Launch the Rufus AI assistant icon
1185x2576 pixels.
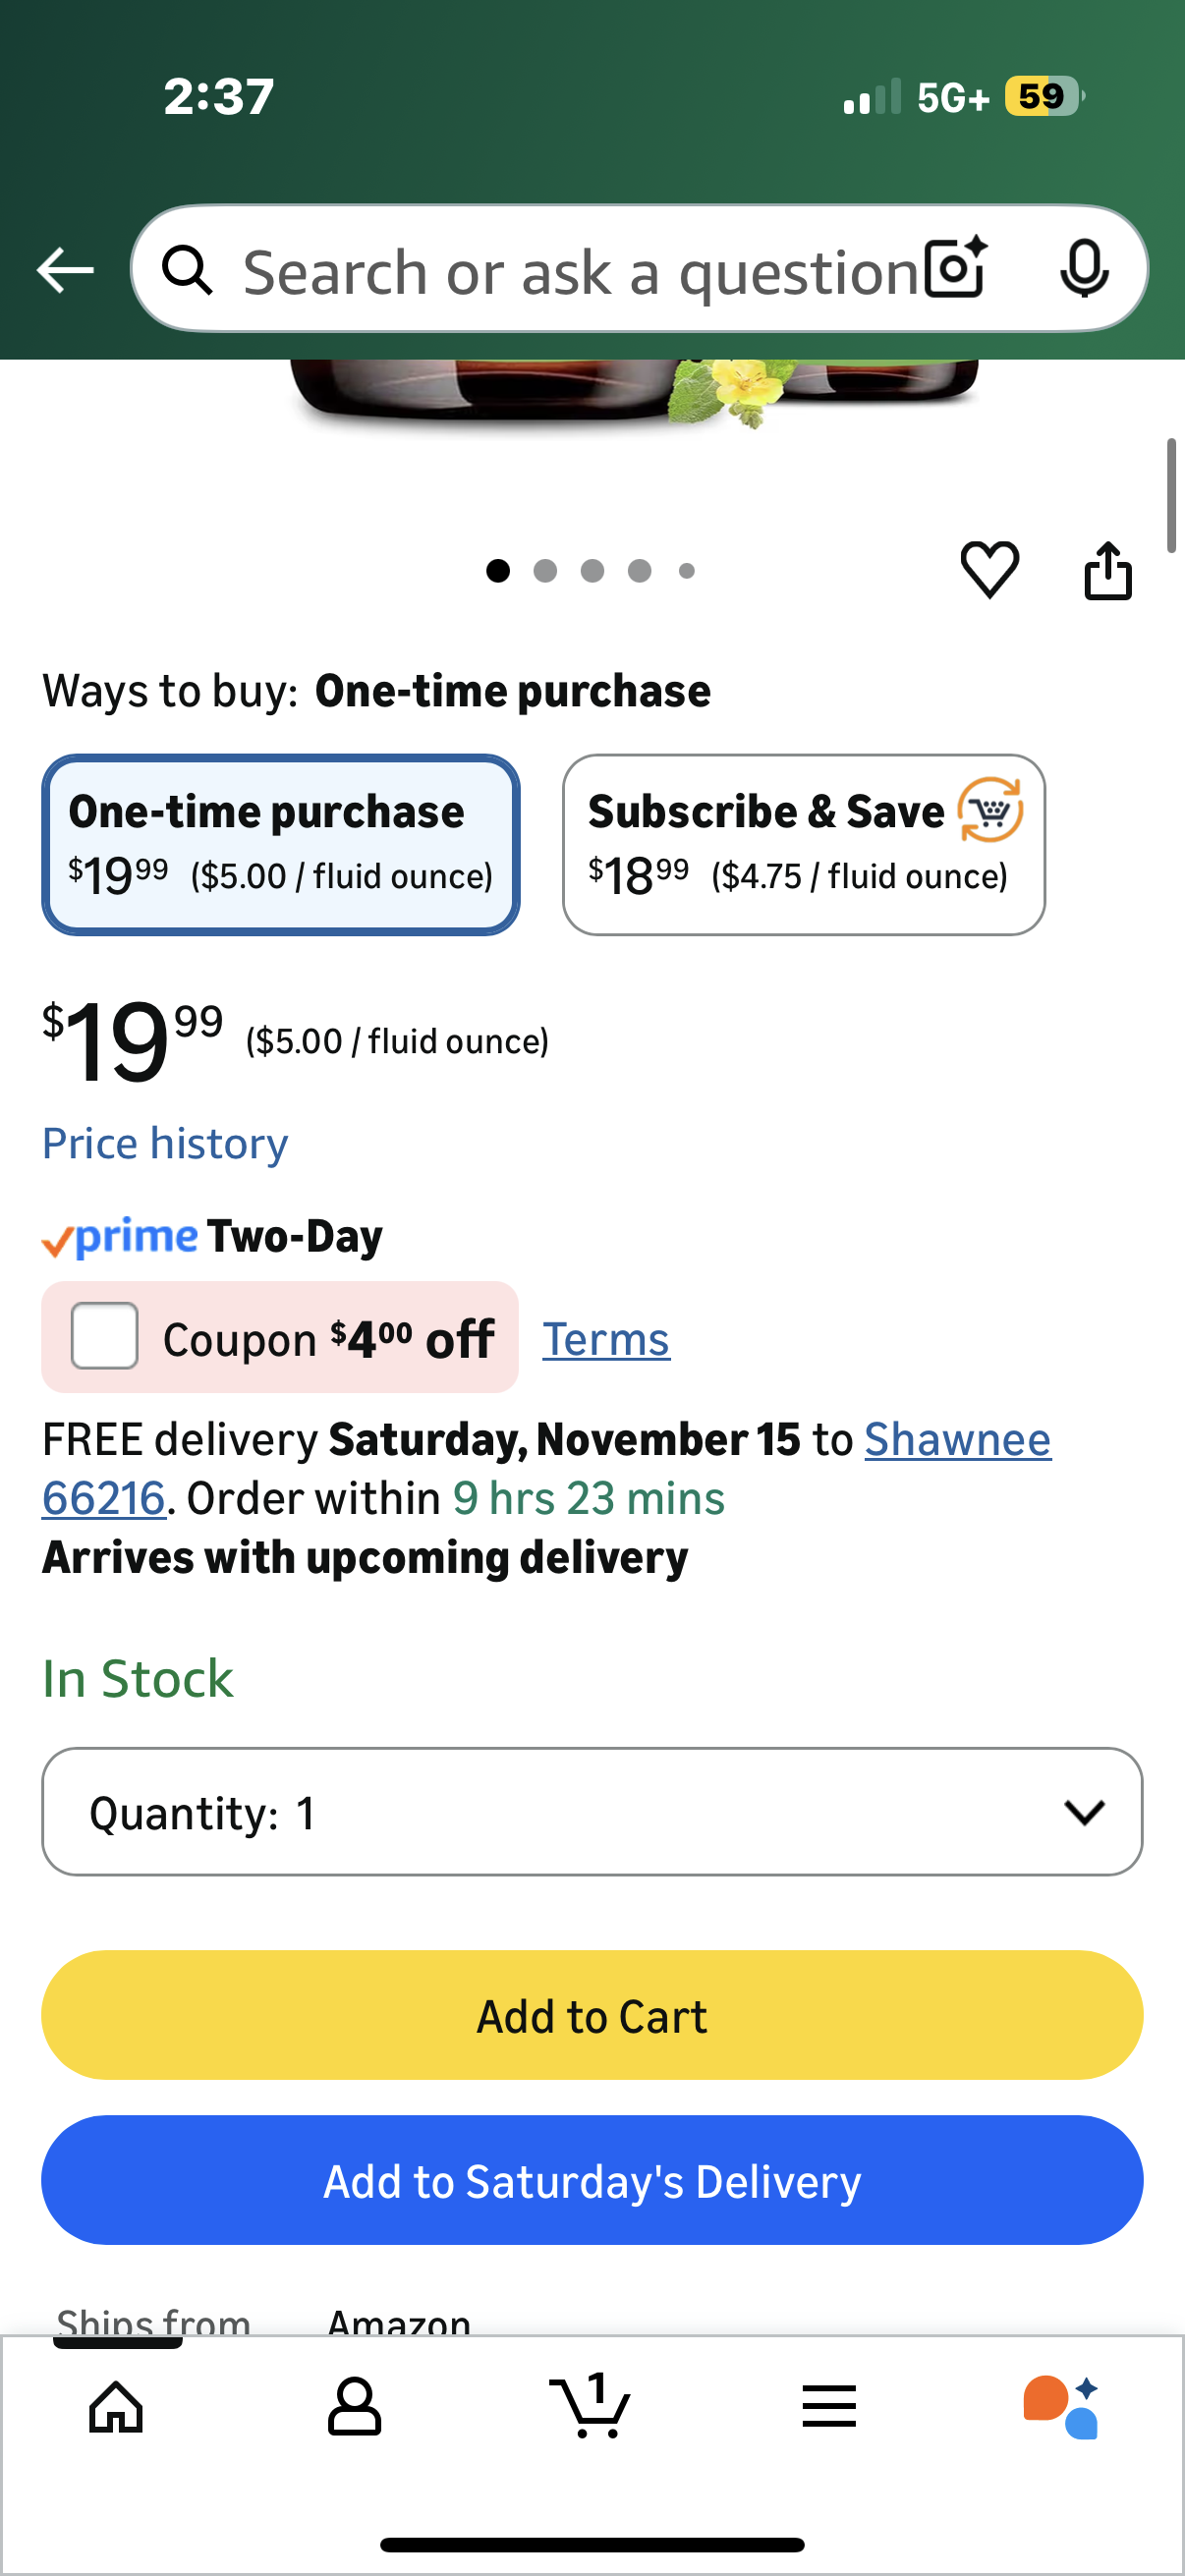1062,2405
